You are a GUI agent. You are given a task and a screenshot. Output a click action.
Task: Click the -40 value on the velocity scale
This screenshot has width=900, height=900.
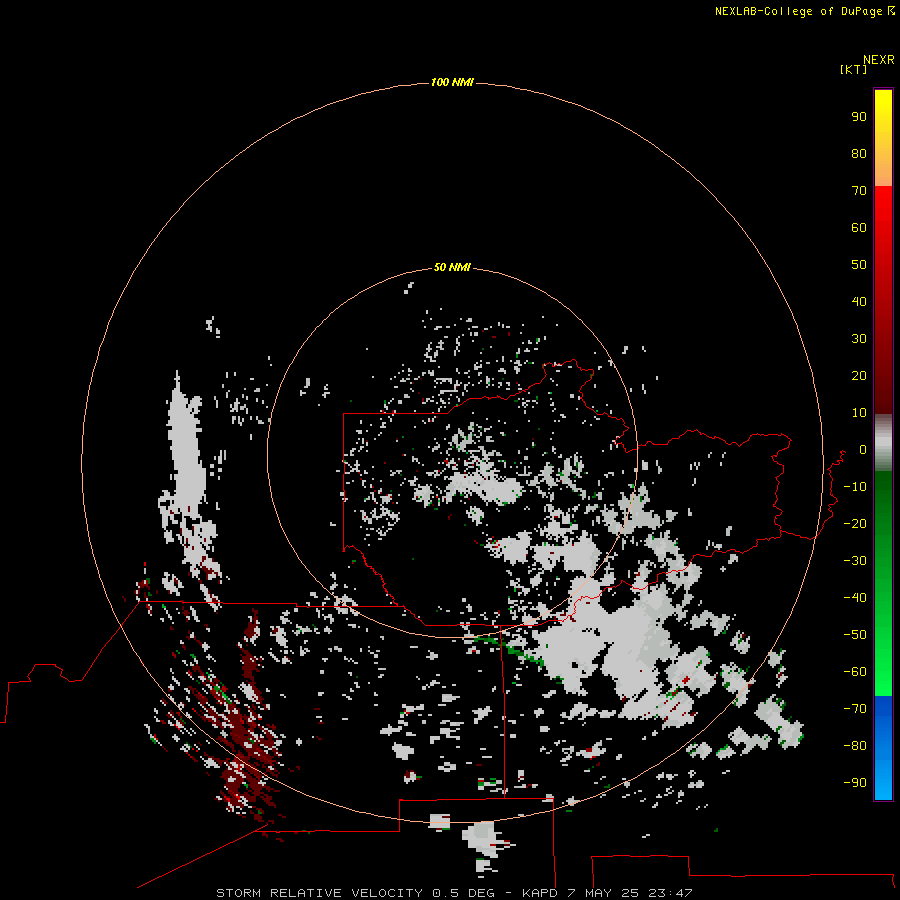tap(855, 598)
